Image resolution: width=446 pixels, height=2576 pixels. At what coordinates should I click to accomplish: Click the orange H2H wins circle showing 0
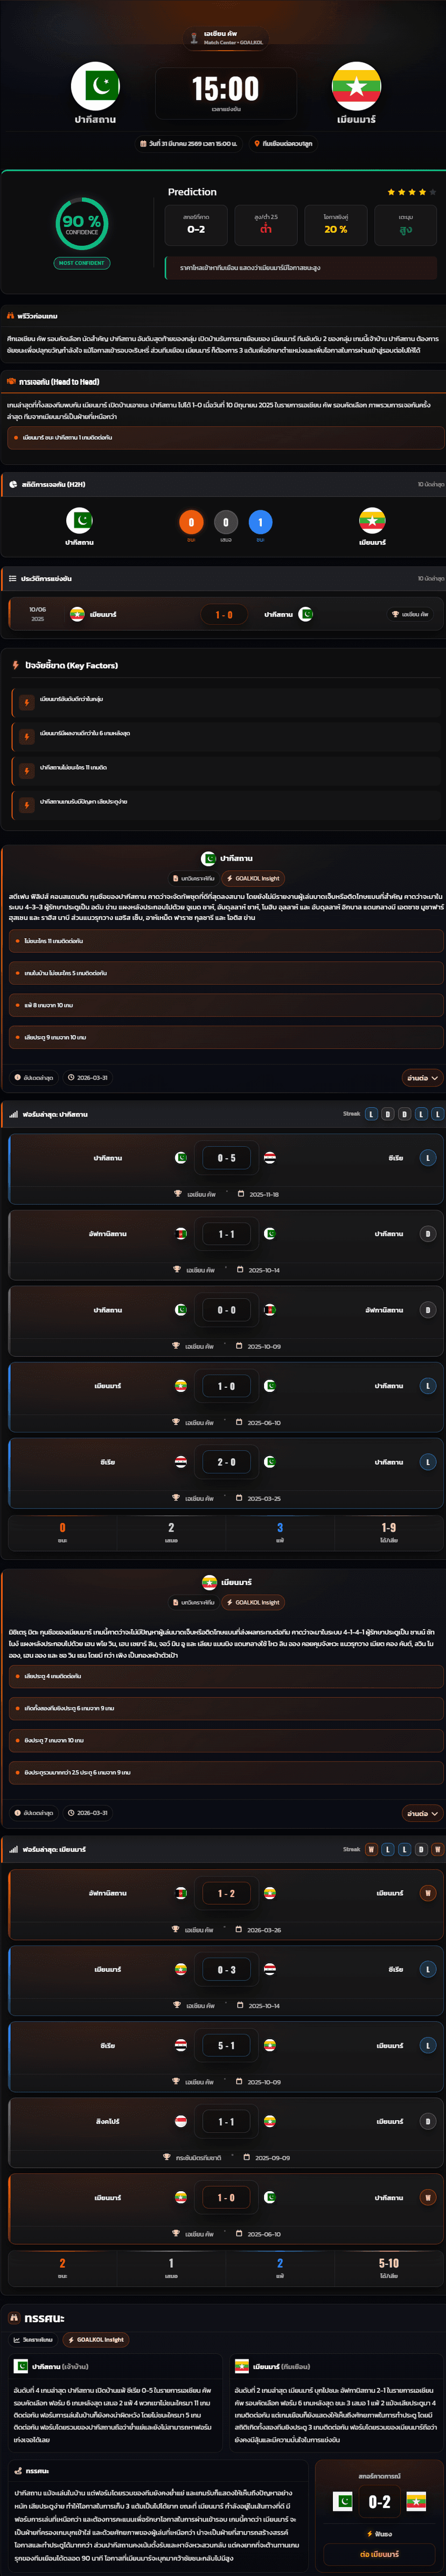191,522
